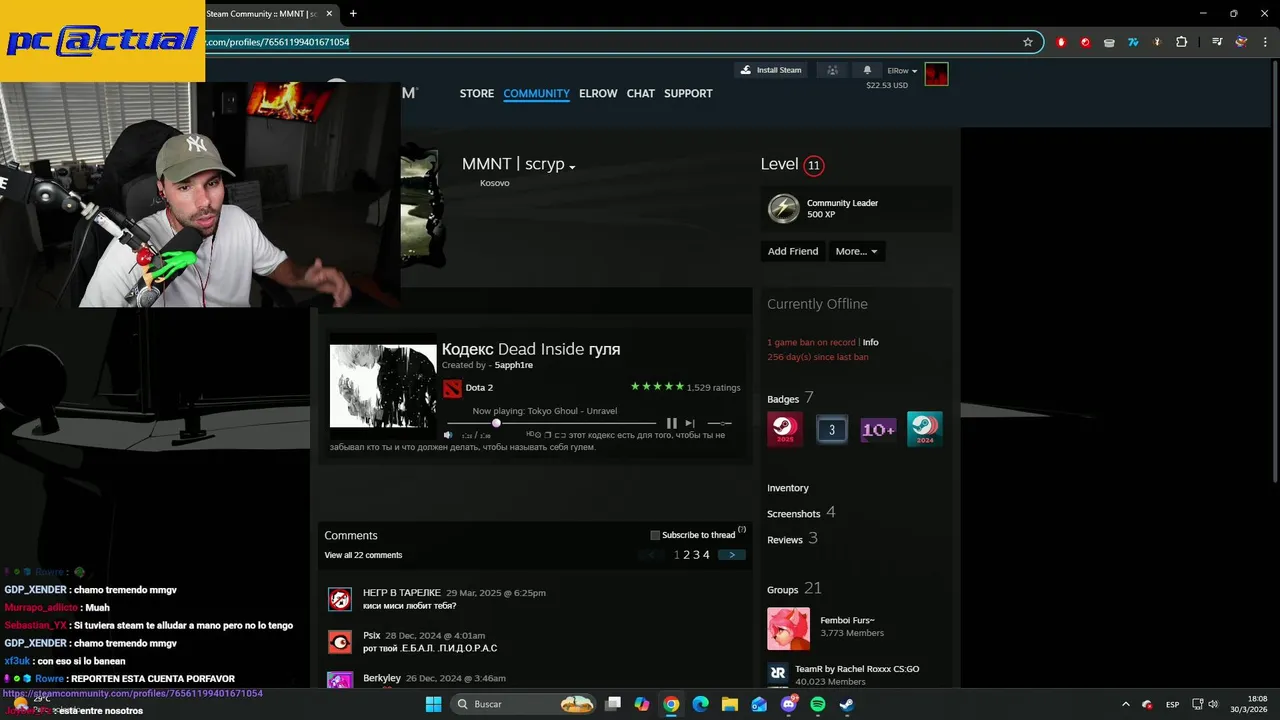Open the ElRow account avatar
The height and width of the screenshot is (720, 1280).
coord(936,74)
